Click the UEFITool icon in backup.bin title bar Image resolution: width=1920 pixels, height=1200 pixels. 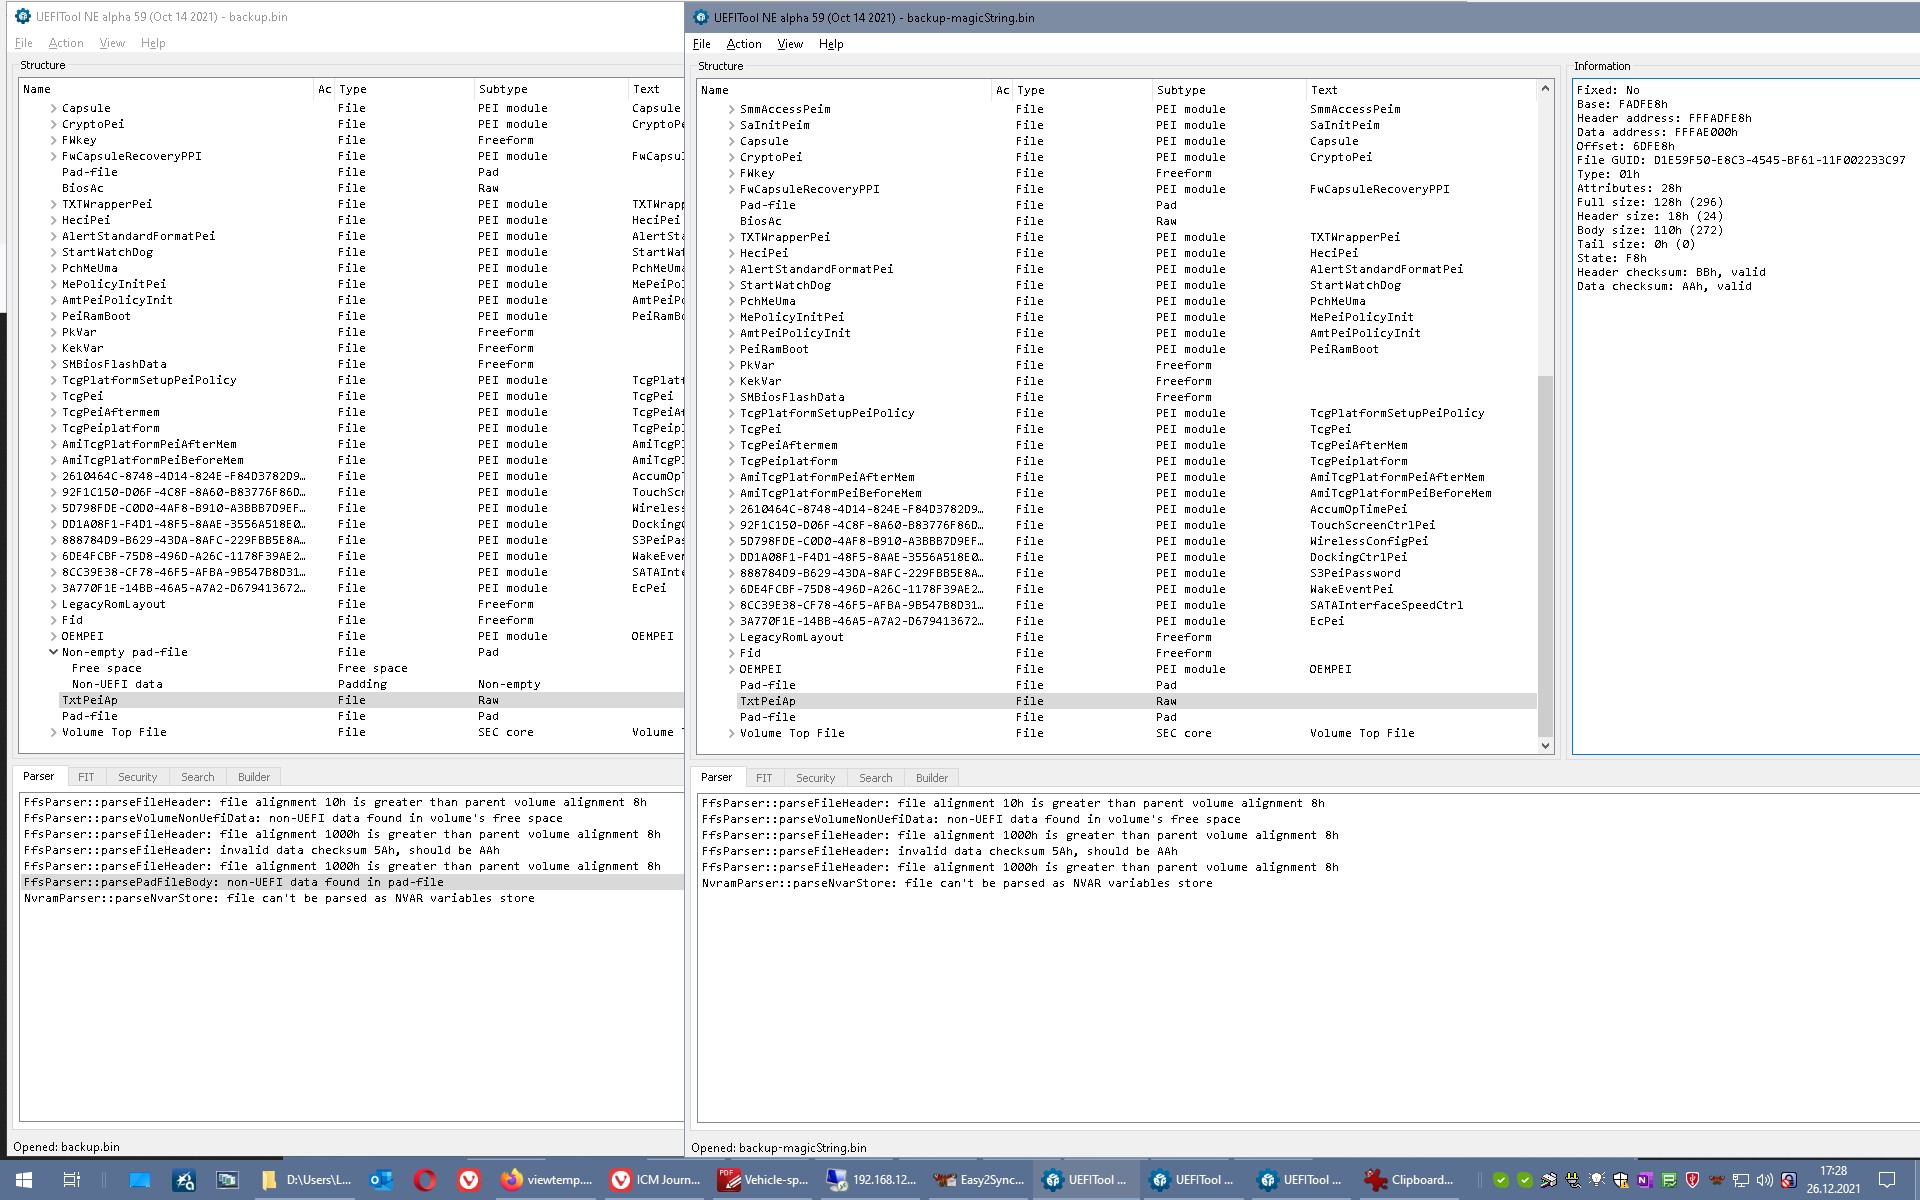coord(22,16)
